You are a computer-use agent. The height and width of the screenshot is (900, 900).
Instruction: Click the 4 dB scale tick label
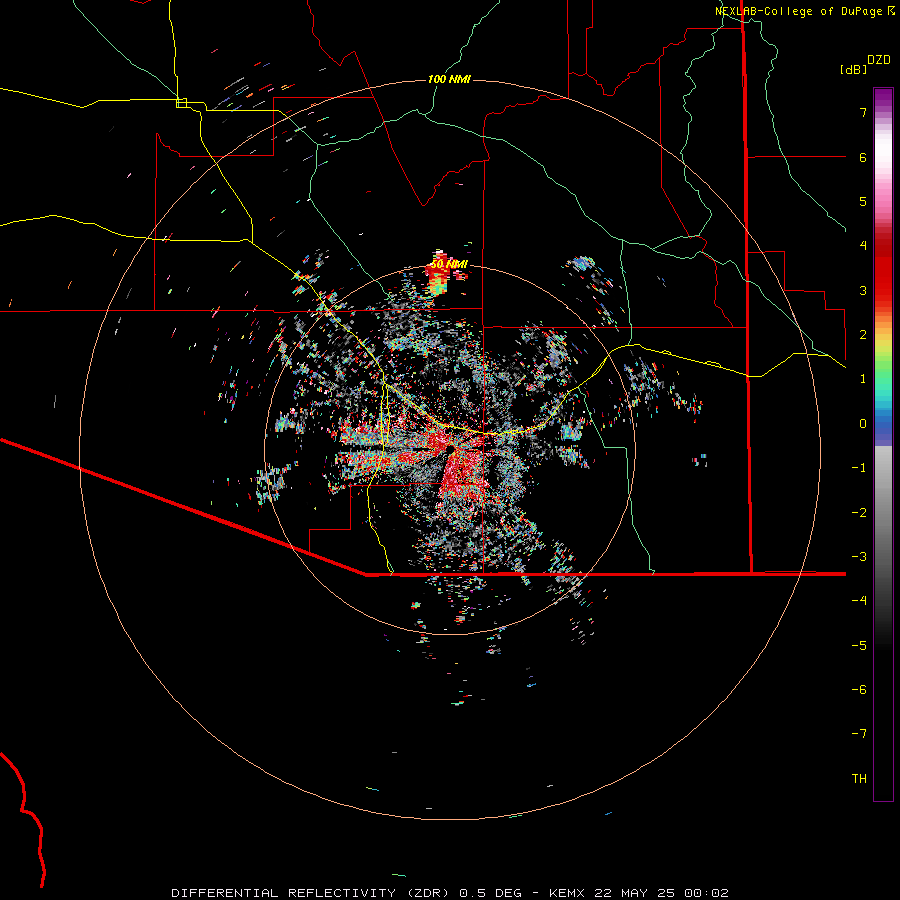863,246
